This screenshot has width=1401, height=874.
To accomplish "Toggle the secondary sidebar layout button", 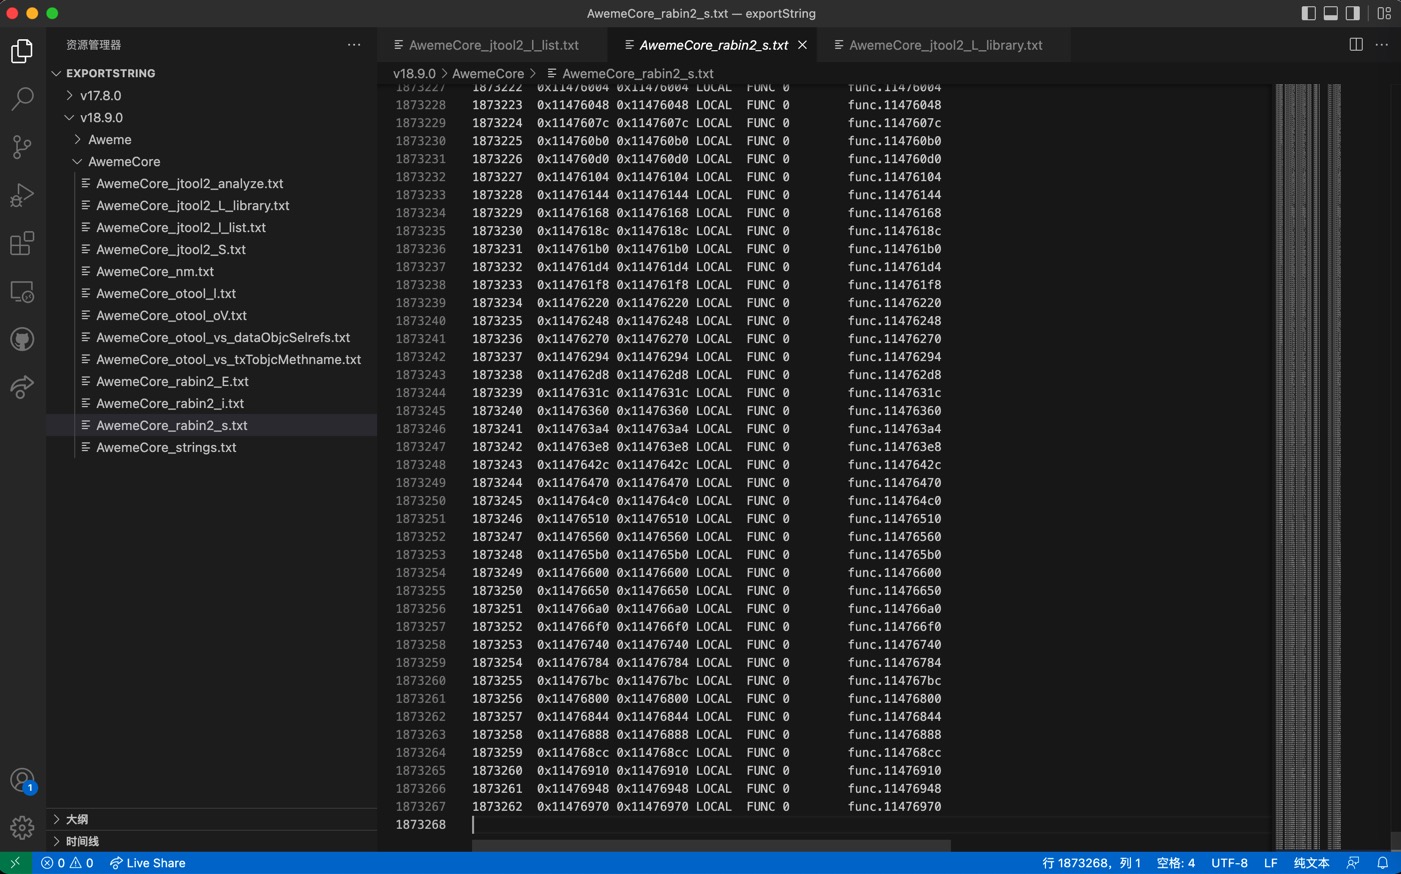I will pos(1353,13).
